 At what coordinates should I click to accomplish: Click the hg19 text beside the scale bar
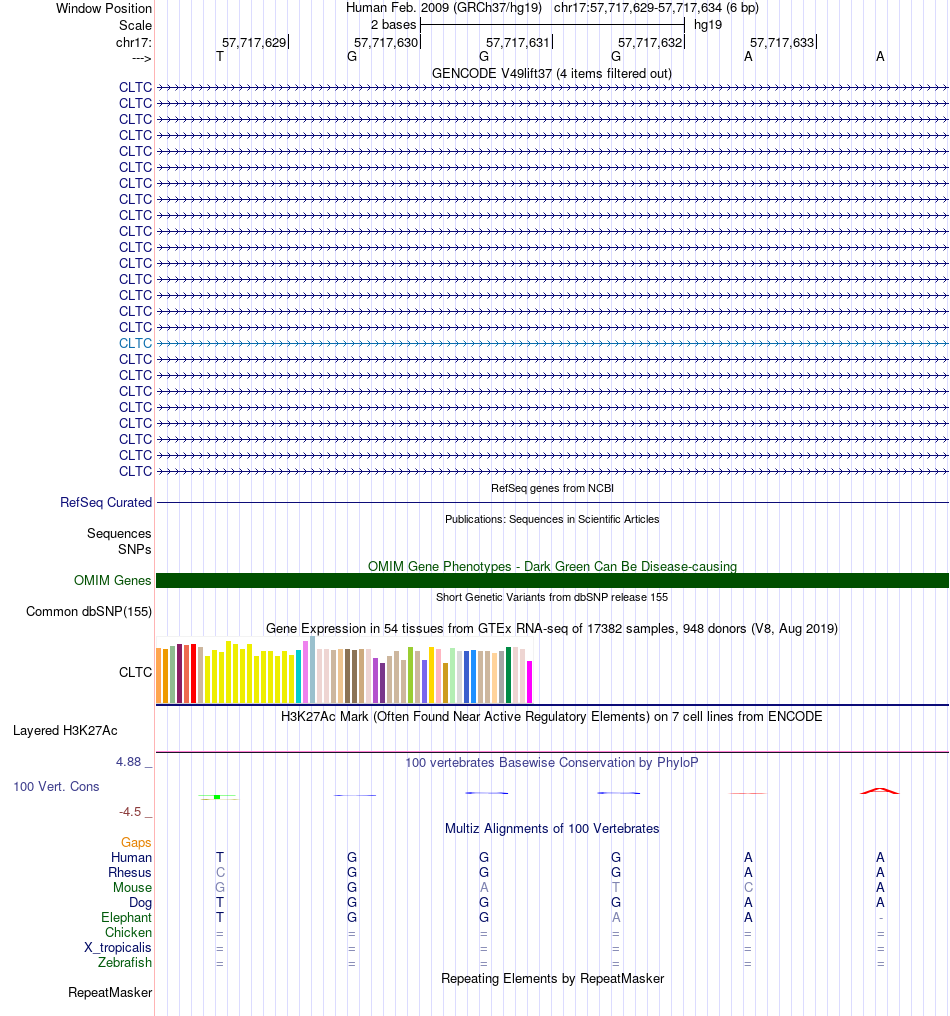click(x=708, y=25)
